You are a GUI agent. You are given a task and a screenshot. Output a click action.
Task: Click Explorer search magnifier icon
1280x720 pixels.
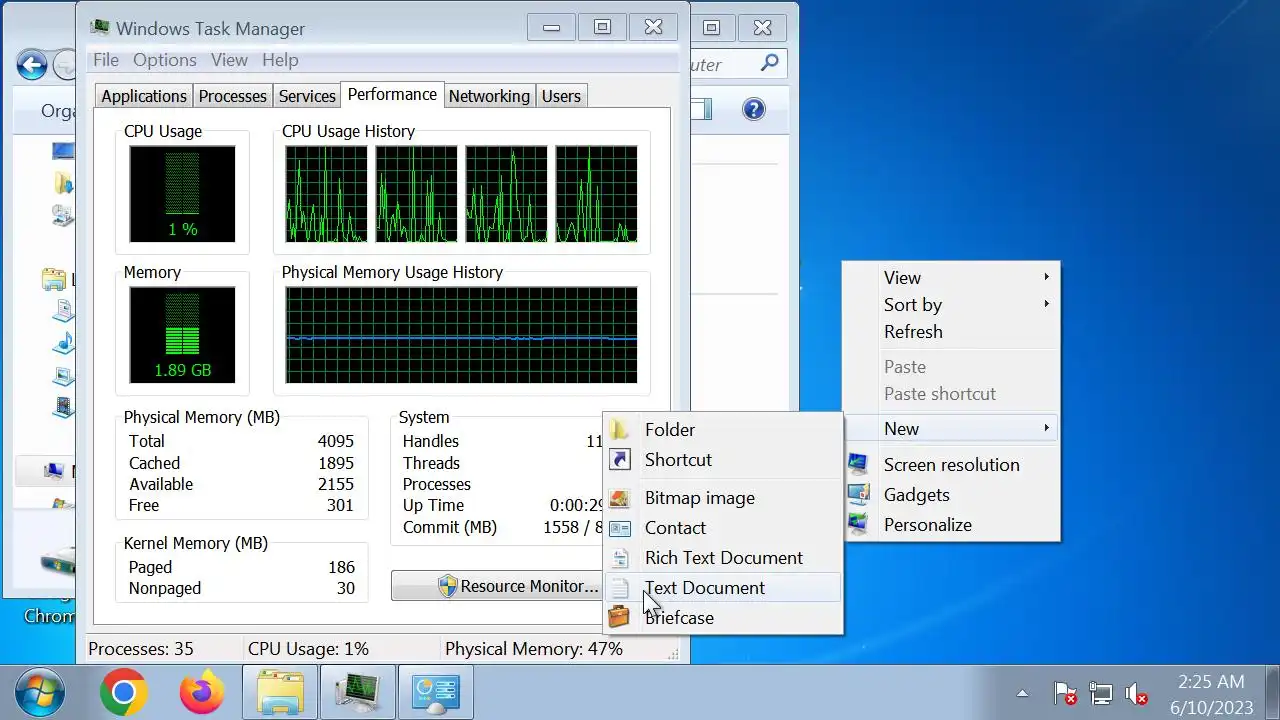tap(769, 63)
